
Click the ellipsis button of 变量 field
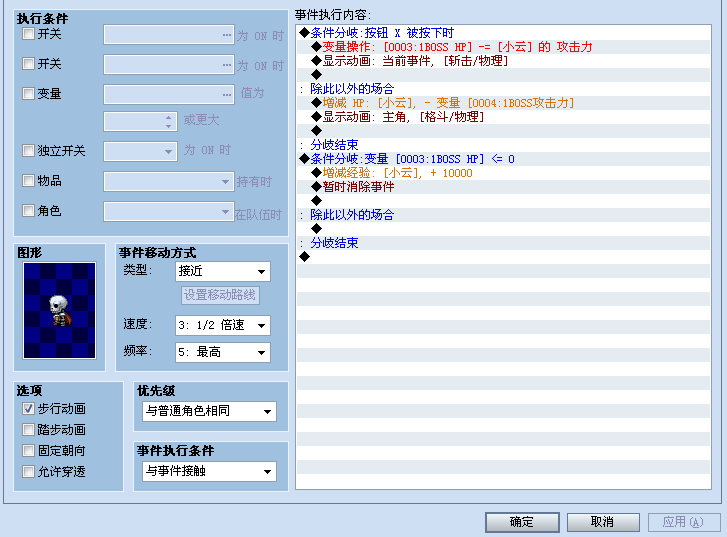226,94
